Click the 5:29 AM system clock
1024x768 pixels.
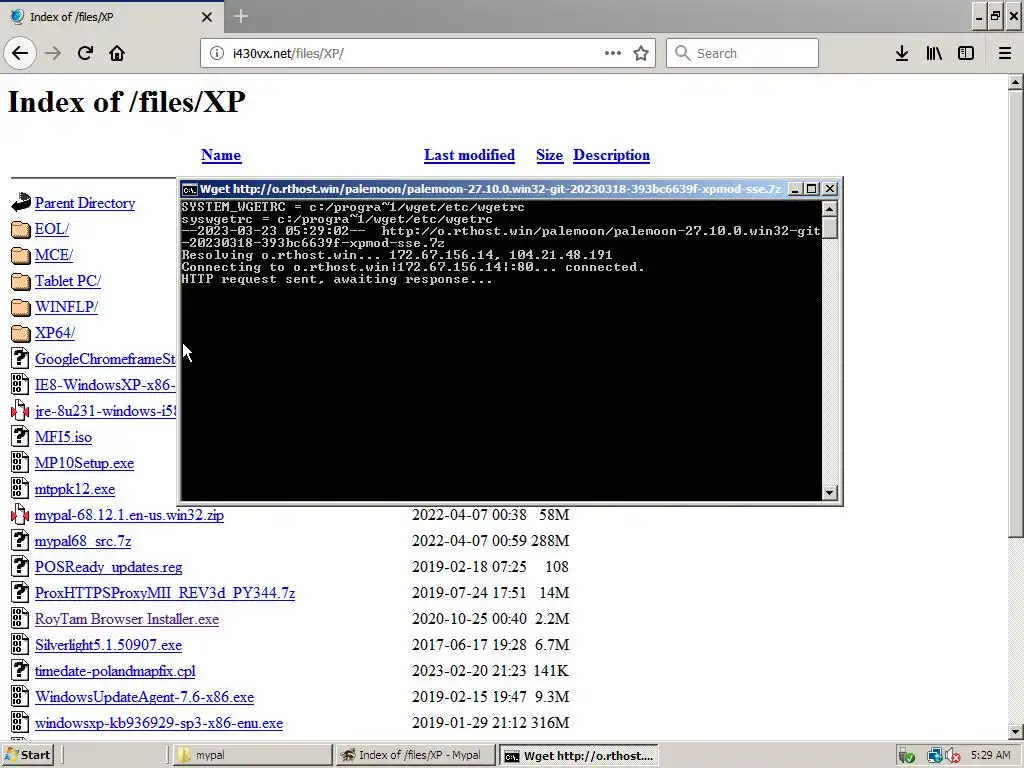(x=990, y=755)
